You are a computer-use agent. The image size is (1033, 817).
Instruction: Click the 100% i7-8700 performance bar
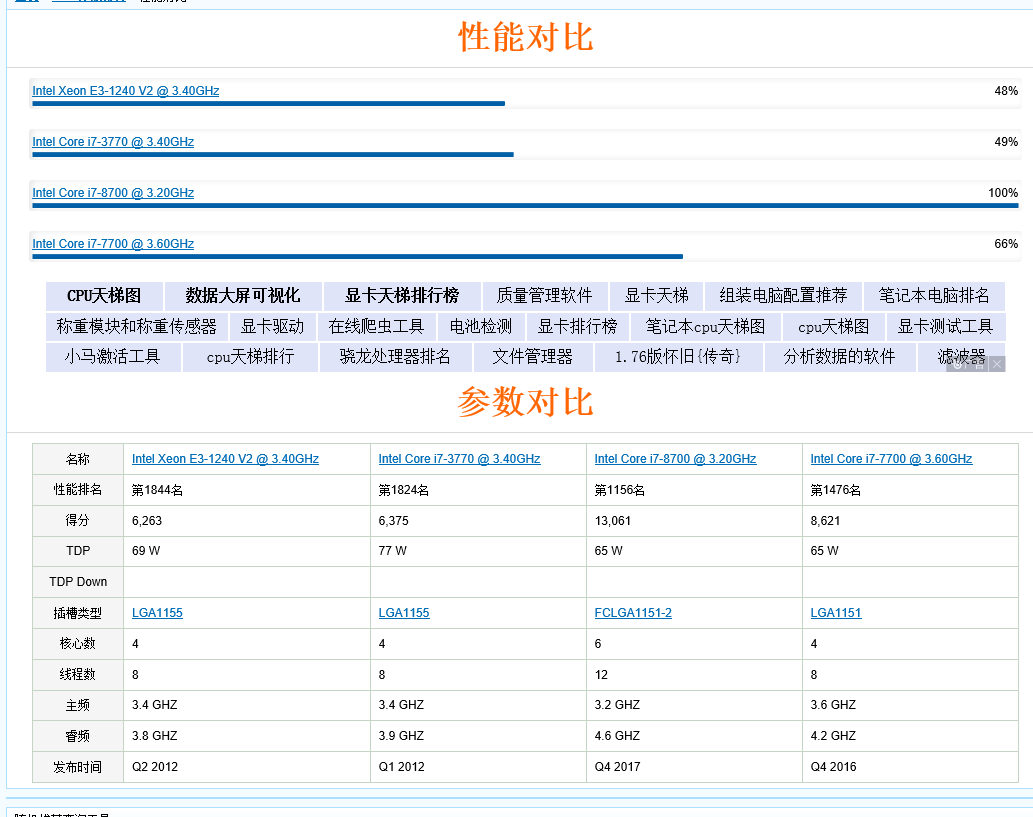[525, 206]
